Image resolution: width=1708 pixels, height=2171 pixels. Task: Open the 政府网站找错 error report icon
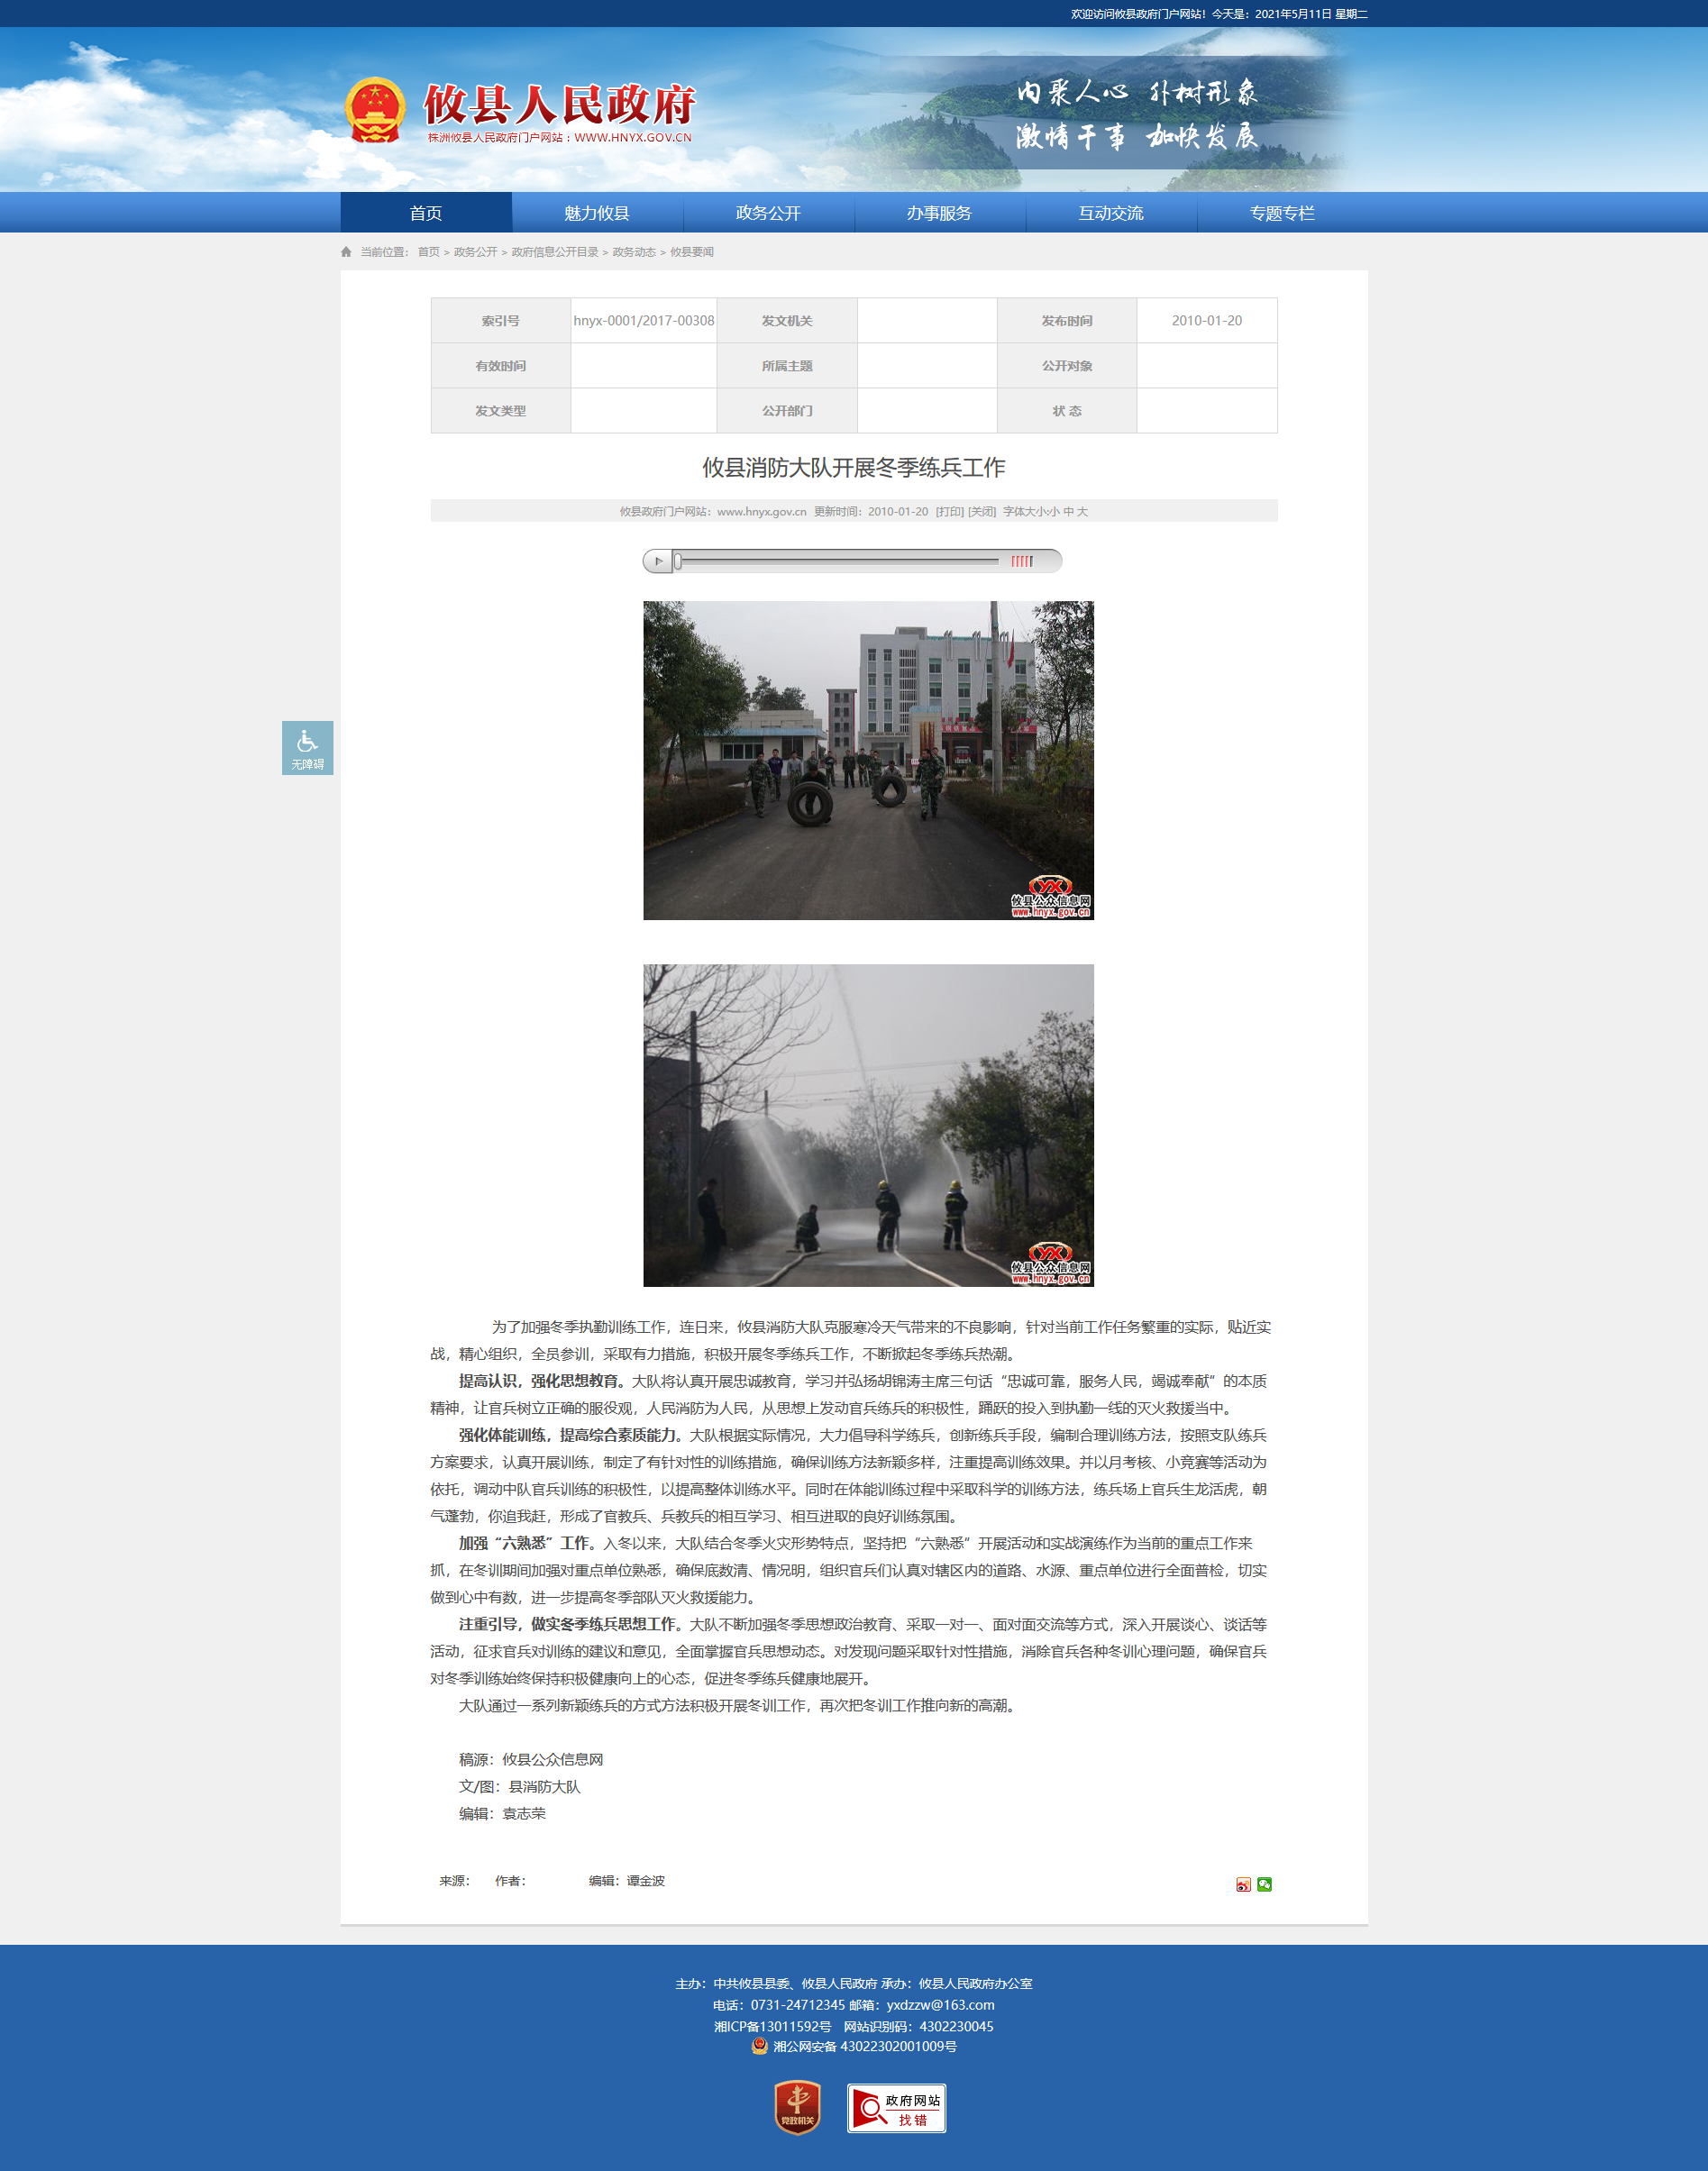[x=896, y=2108]
